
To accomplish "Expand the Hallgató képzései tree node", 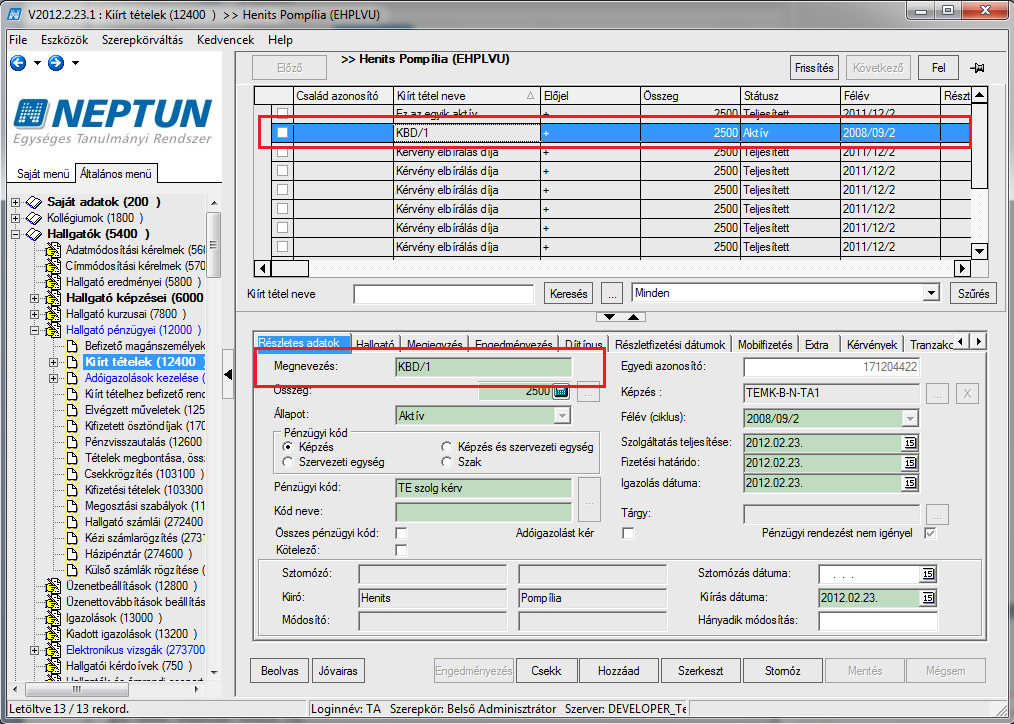I will coord(35,298).
